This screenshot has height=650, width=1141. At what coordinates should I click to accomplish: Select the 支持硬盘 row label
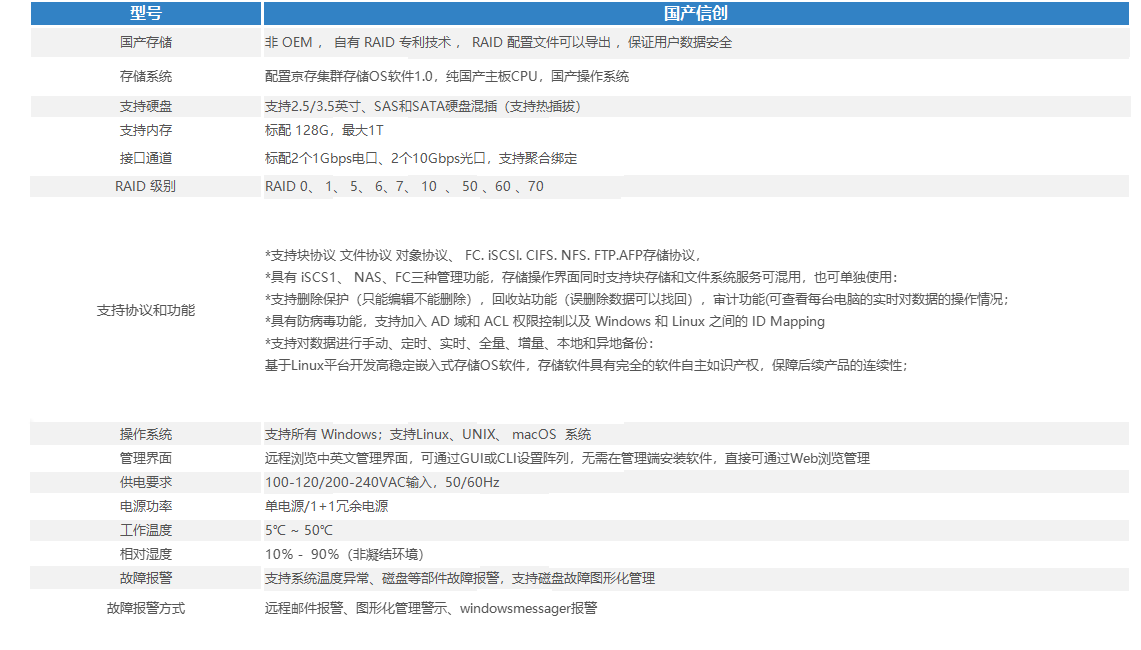(x=146, y=106)
